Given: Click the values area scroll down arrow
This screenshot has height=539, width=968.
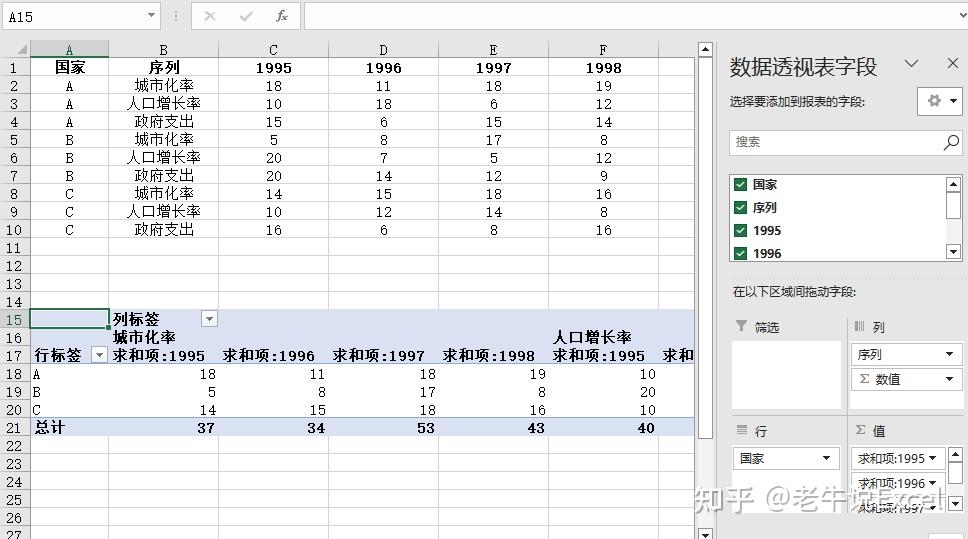Looking at the screenshot, I should coord(955,504).
